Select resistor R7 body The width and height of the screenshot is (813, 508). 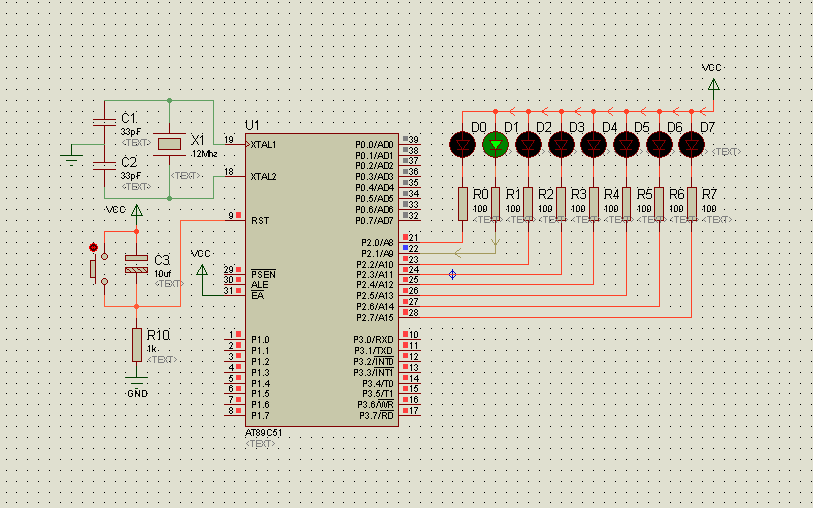pos(691,204)
